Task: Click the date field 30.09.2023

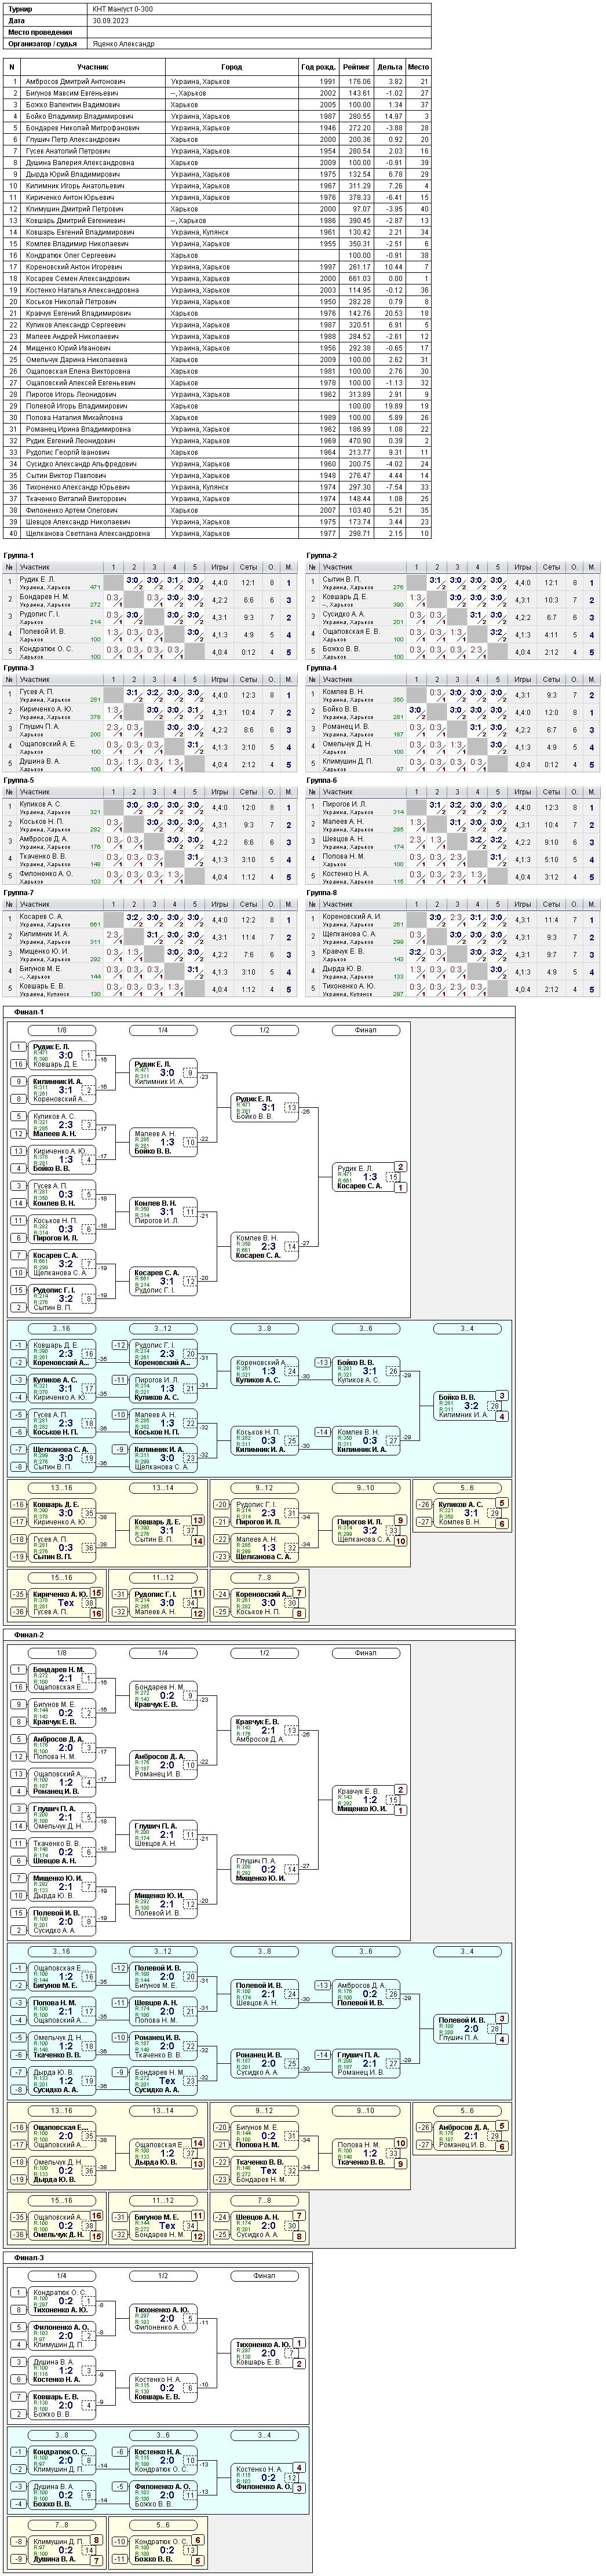Action: coord(111,20)
